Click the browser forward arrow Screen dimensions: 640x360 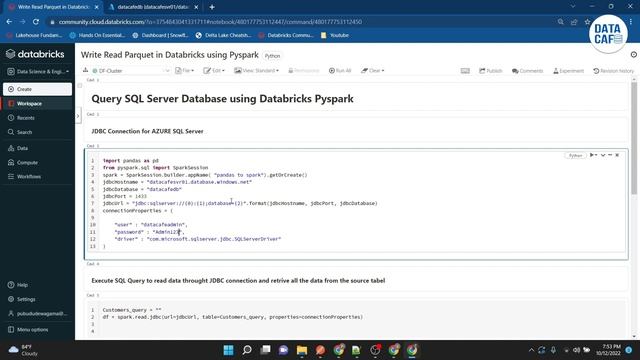pyautogui.click(x=22, y=22)
